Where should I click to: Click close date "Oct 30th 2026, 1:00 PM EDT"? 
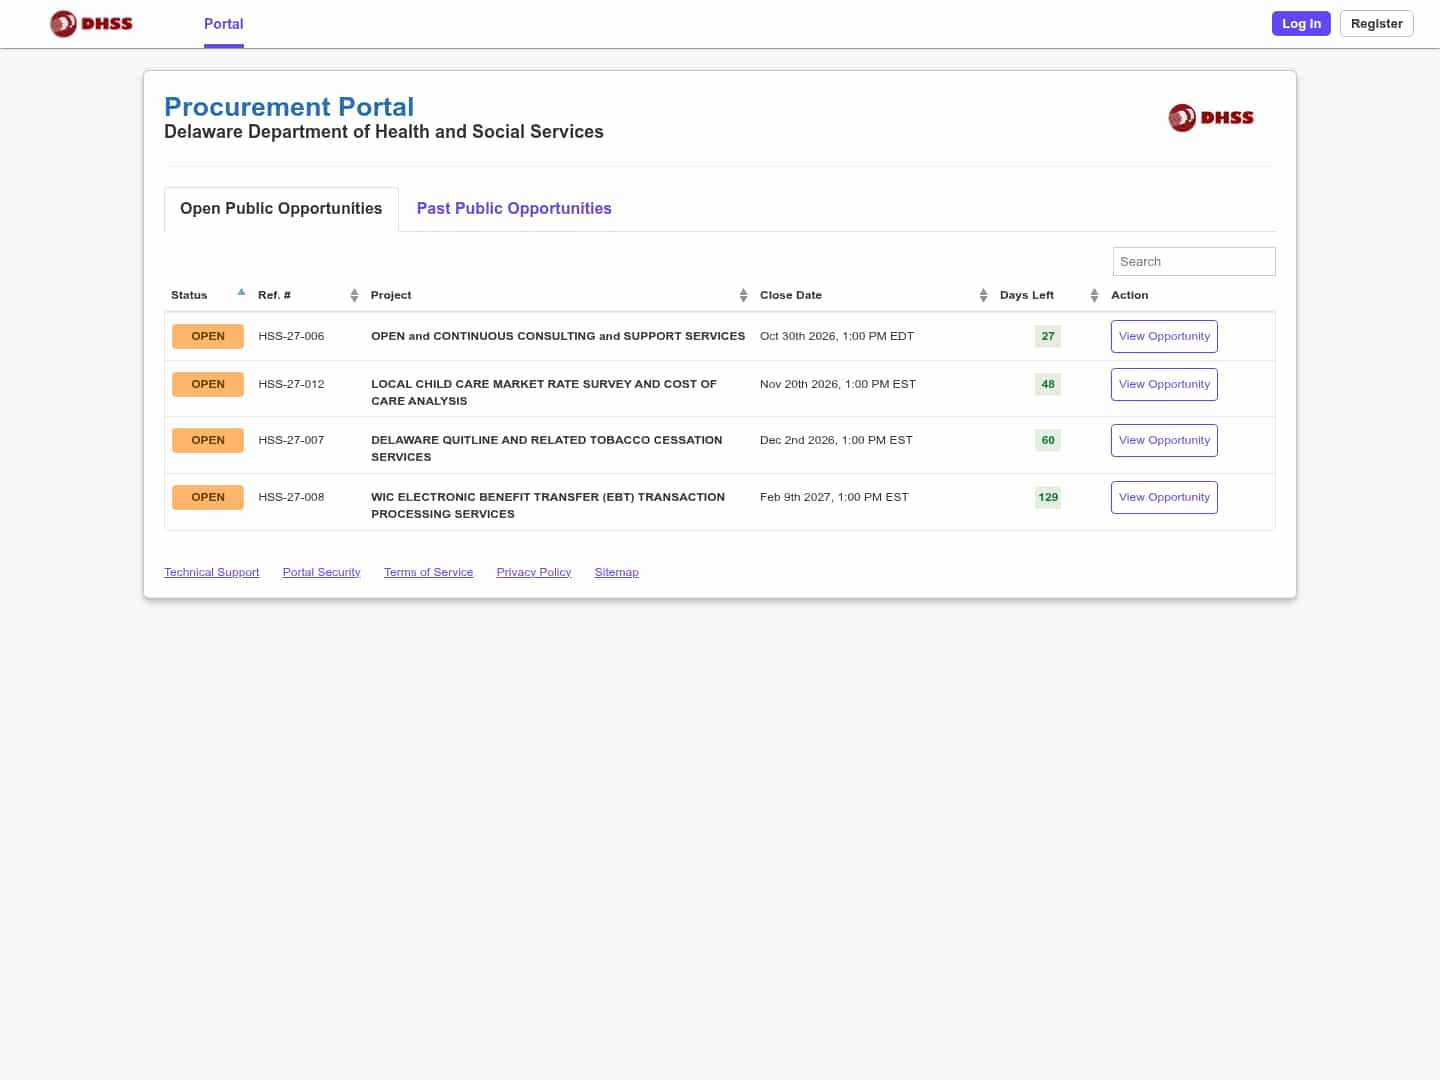(x=837, y=336)
